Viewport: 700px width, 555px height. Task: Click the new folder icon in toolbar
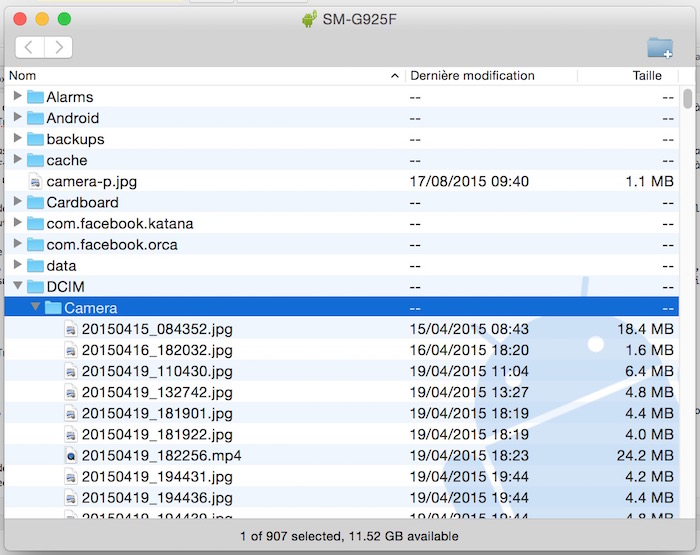click(x=659, y=47)
